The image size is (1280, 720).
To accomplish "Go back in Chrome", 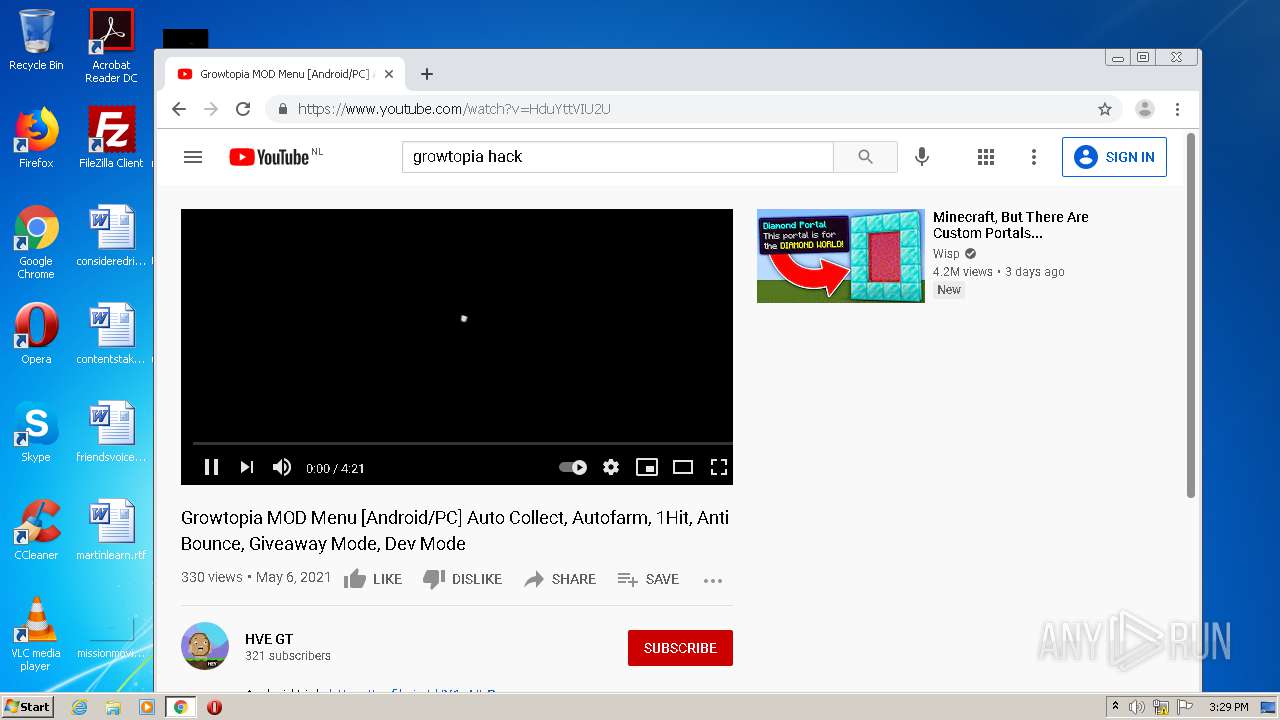I will pyautogui.click(x=179, y=109).
